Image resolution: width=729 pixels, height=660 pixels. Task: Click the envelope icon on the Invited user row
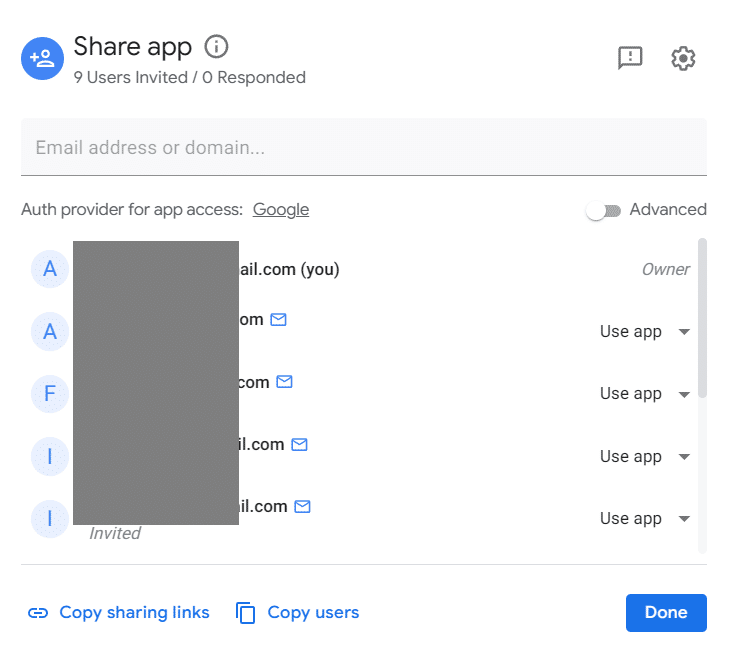tap(303, 507)
